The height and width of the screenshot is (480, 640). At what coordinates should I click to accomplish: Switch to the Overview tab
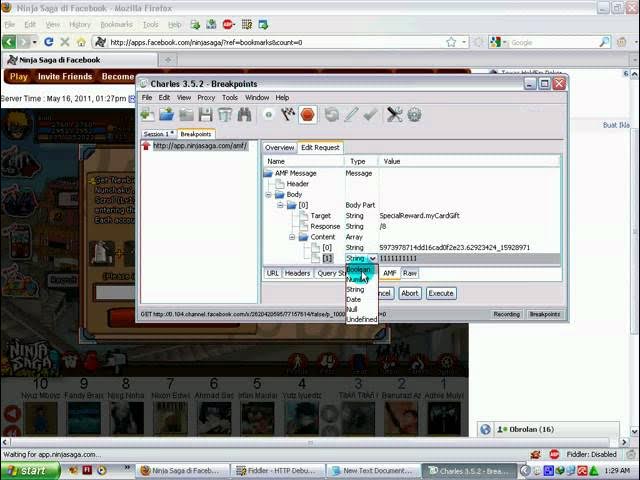279,147
